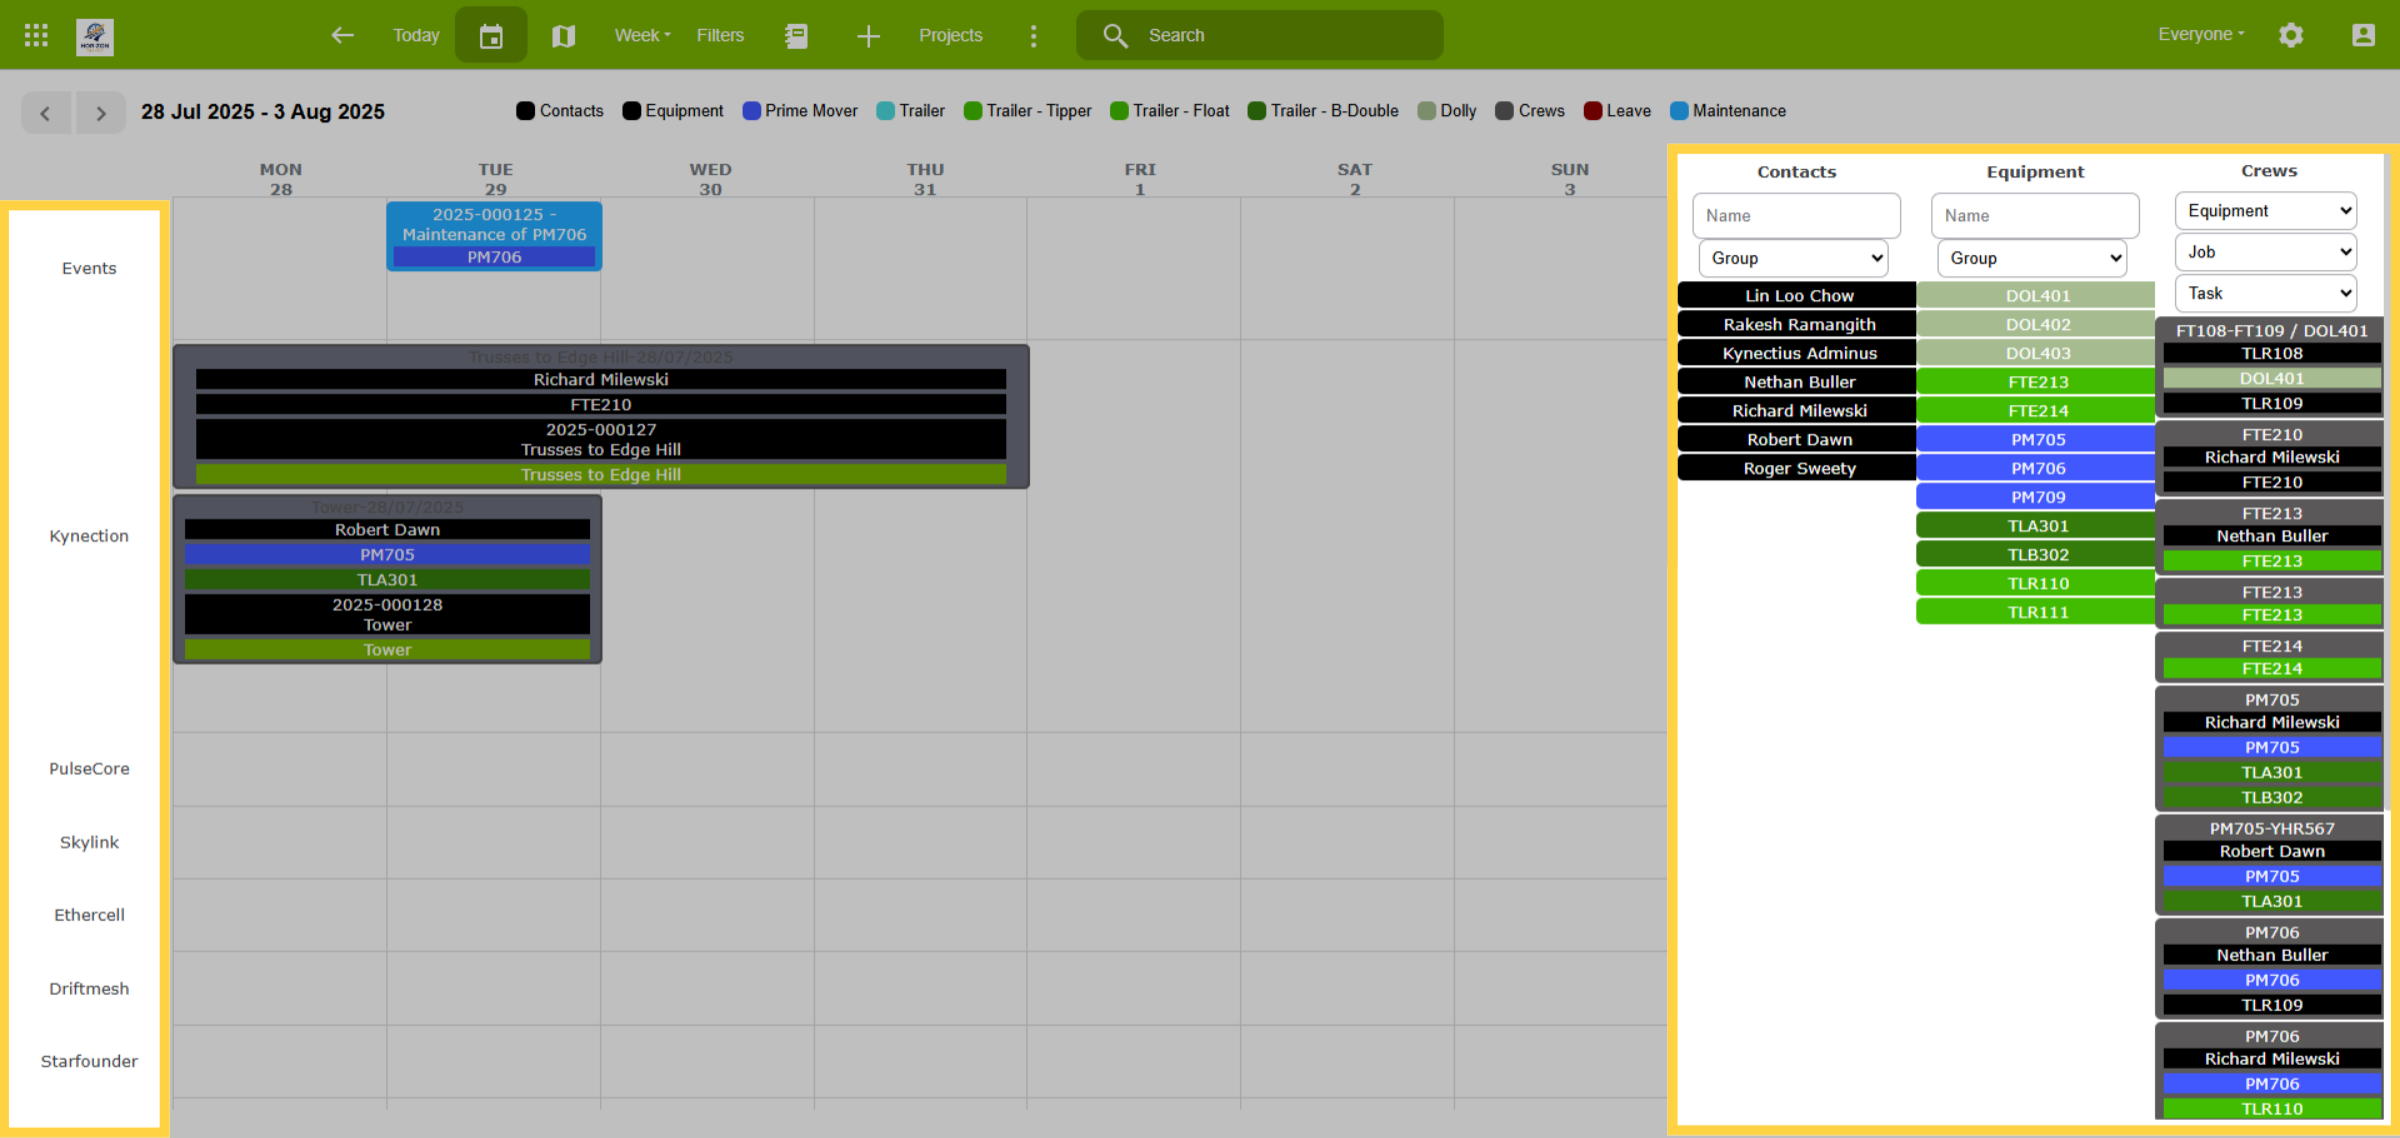Open Trusses to Edge Hill job card header
Image resolution: width=2400 pixels, height=1138 pixels.
pos(601,358)
